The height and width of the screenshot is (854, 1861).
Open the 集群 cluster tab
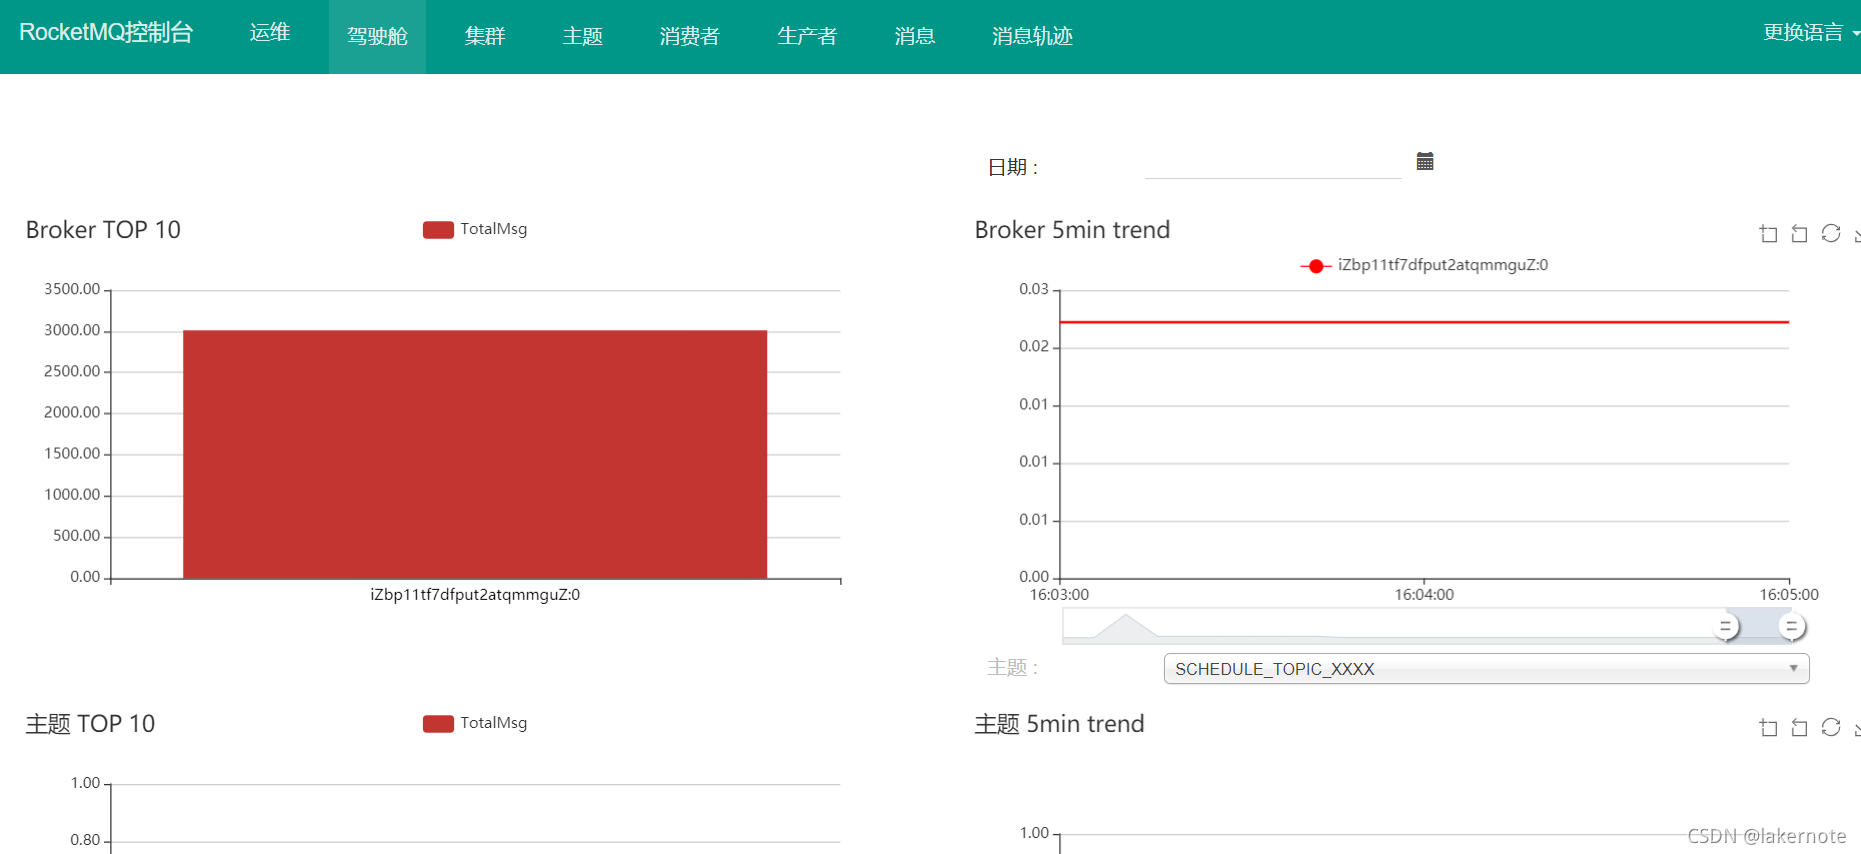tap(485, 36)
